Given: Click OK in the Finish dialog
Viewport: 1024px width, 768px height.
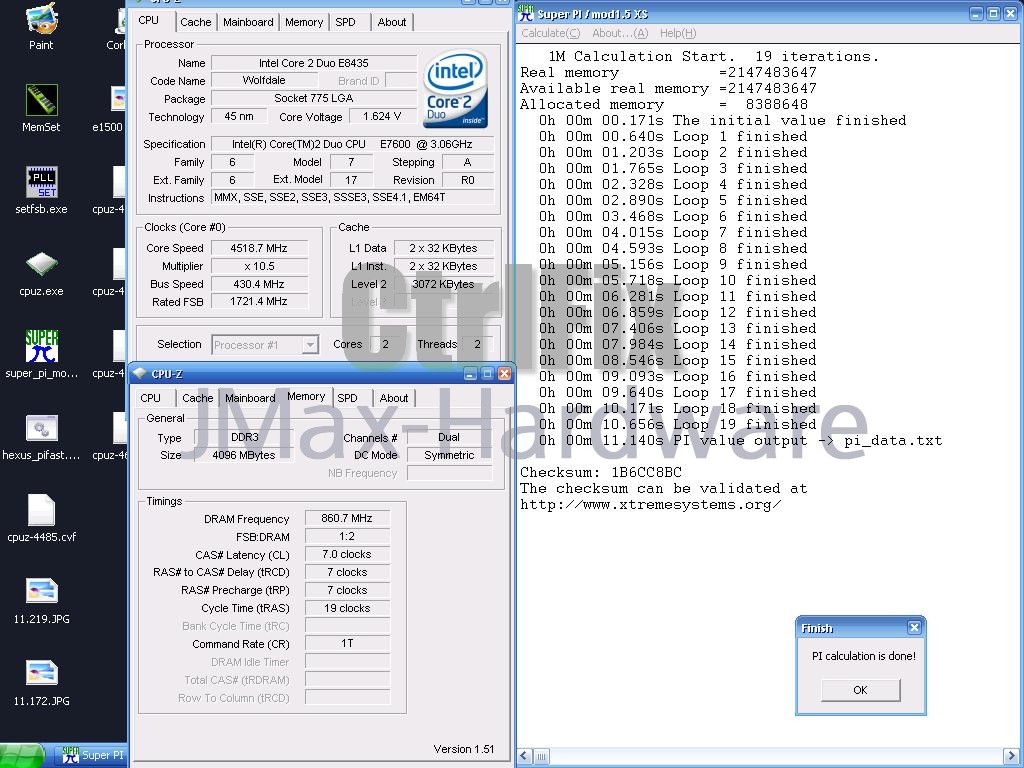Looking at the screenshot, I should [x=860, y=690].
